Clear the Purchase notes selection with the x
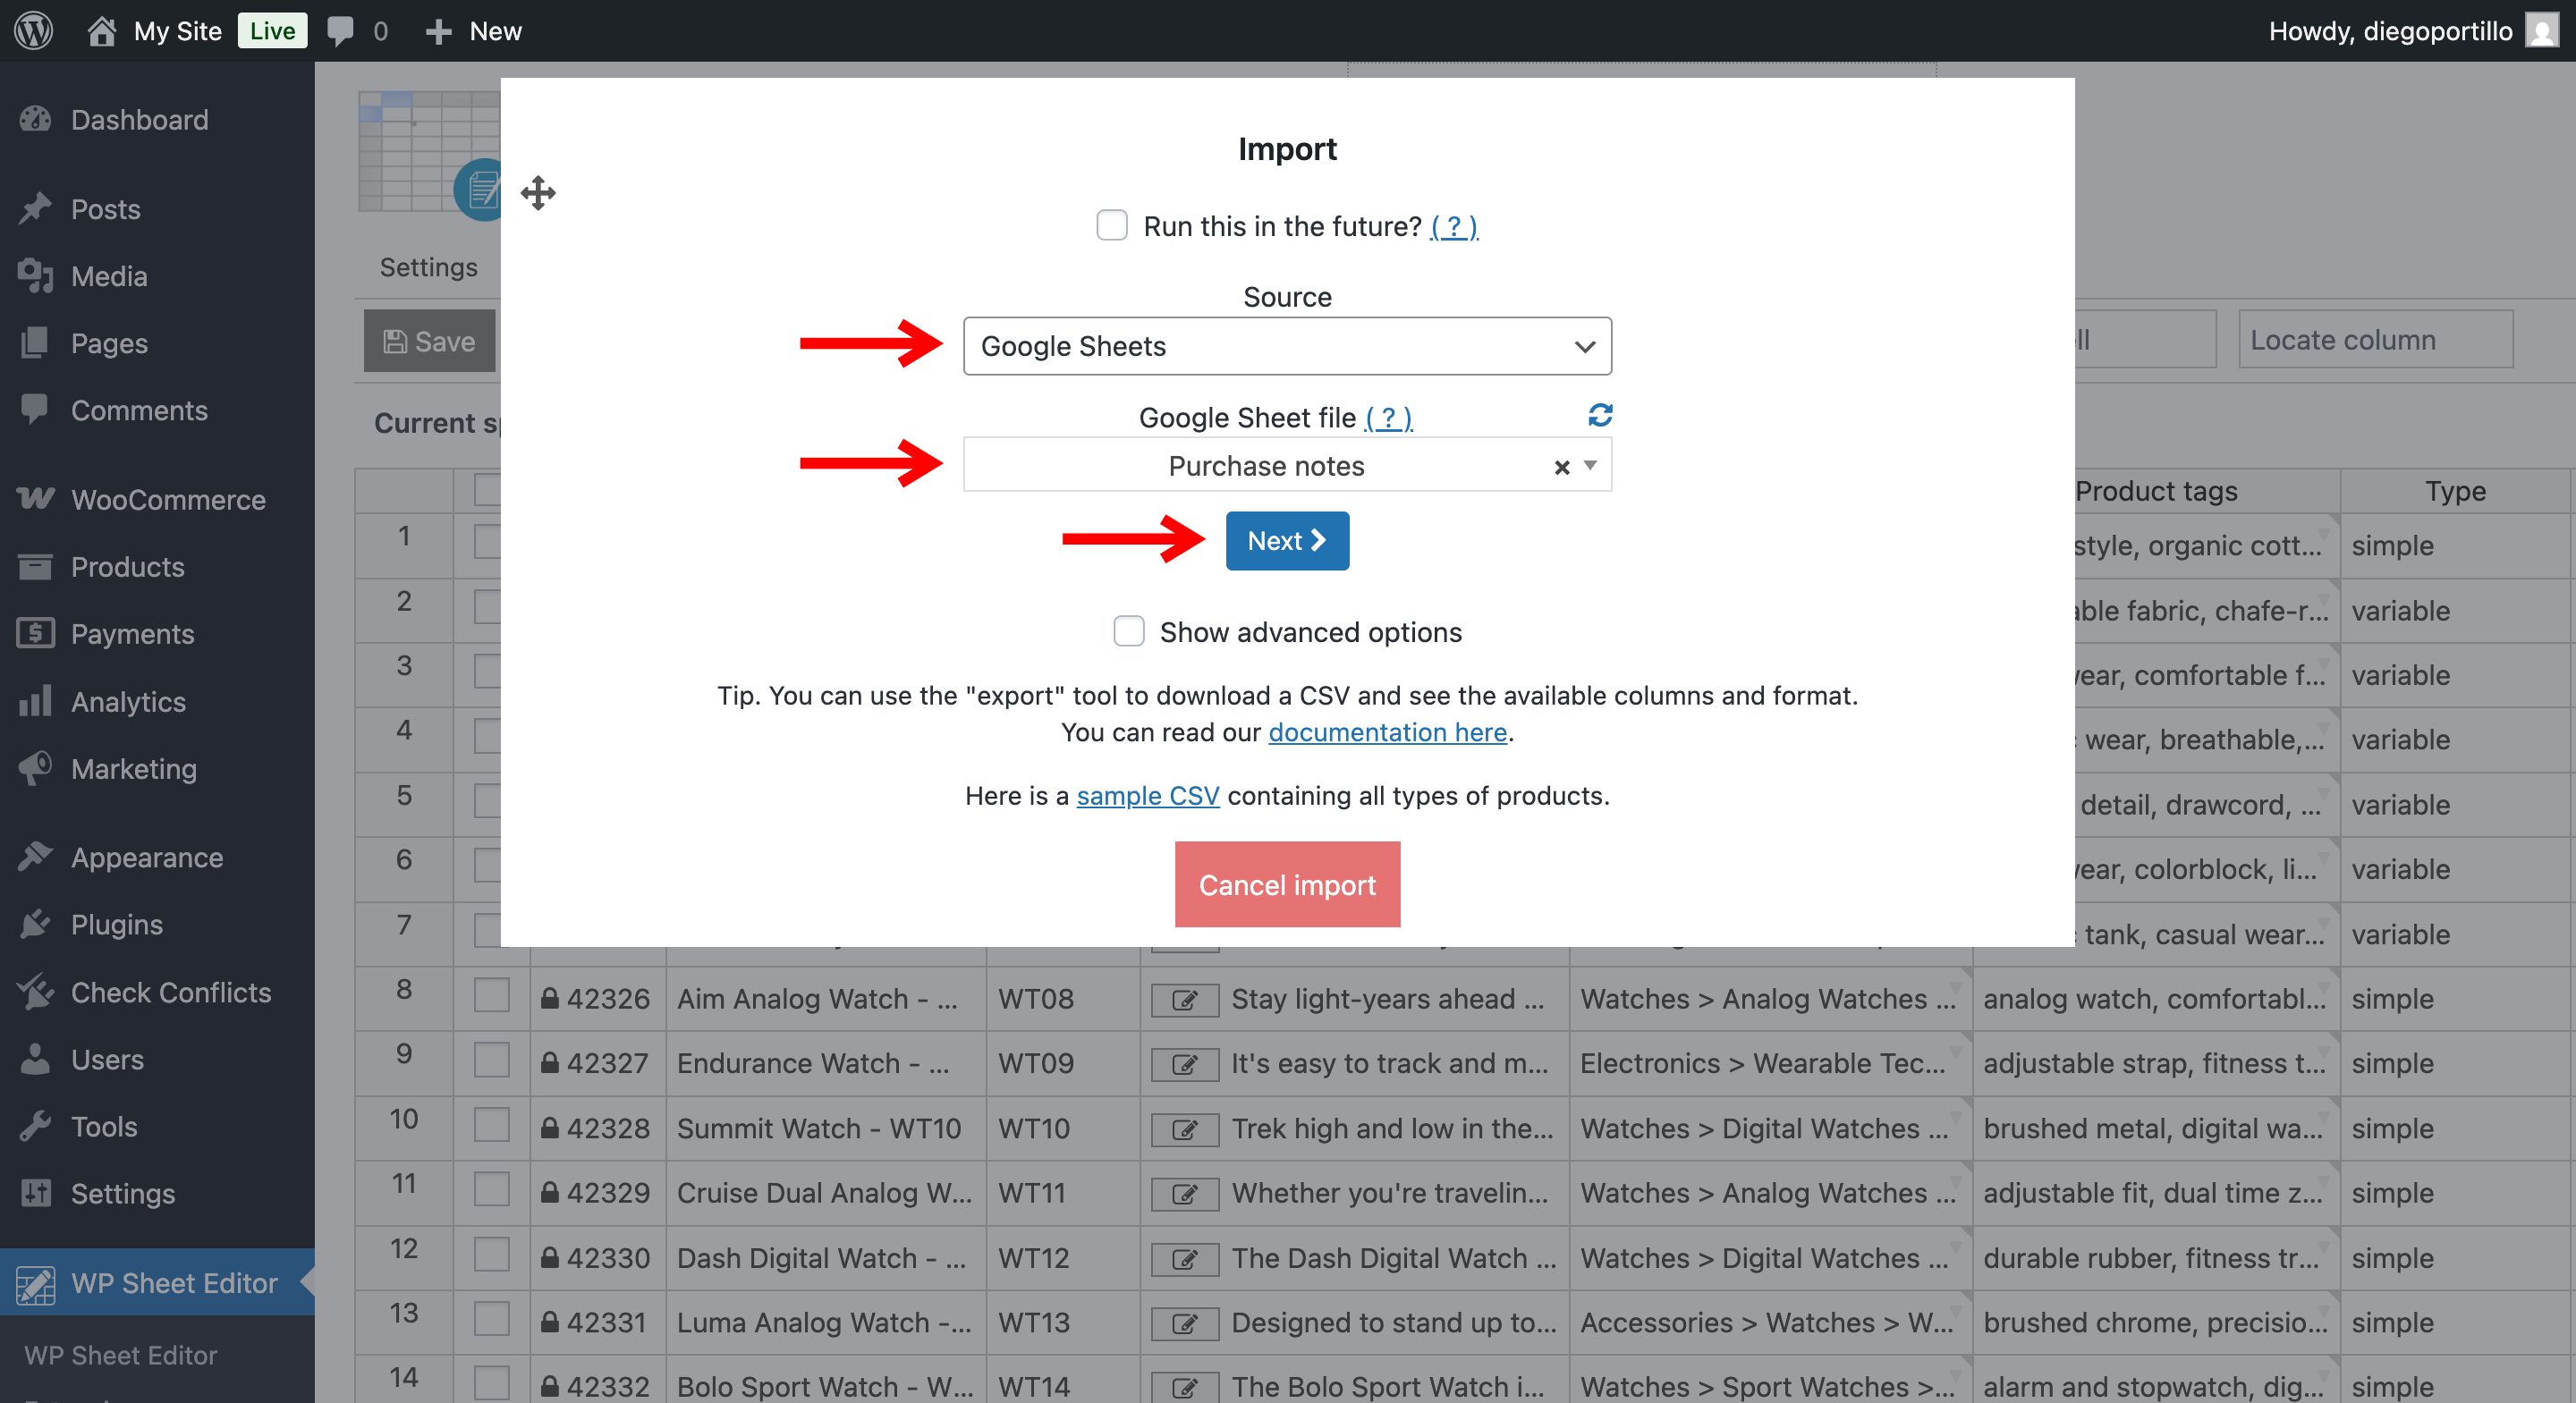Screen dimensions: 2576x1403 1560,466
